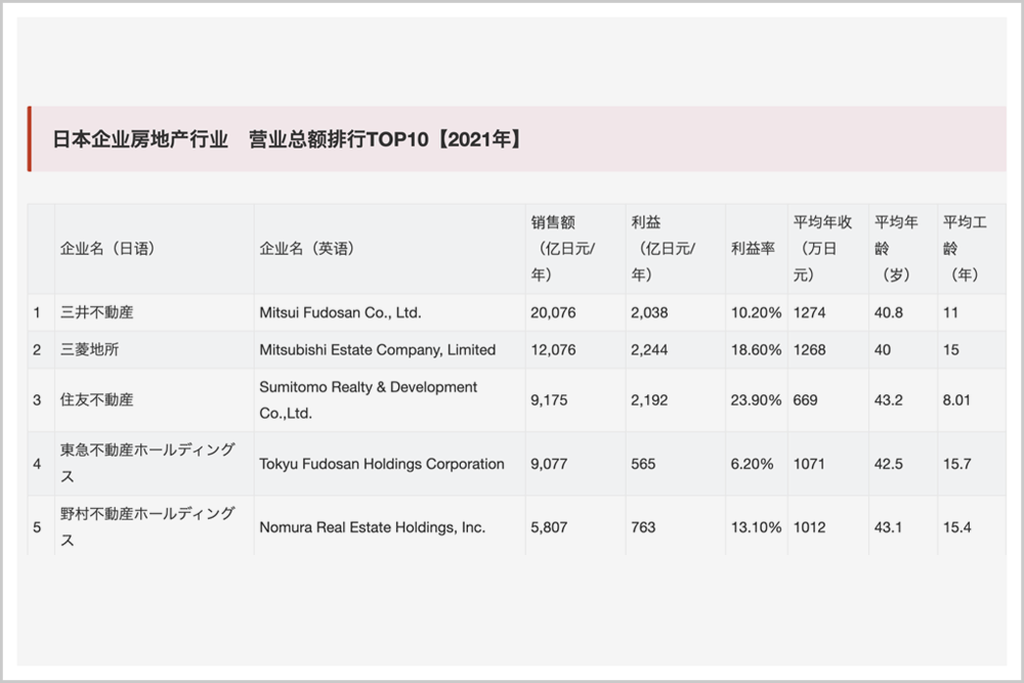Click the average age '43.2'
This screenshot has height=683, width=1024.
click(x=888, y=400)
